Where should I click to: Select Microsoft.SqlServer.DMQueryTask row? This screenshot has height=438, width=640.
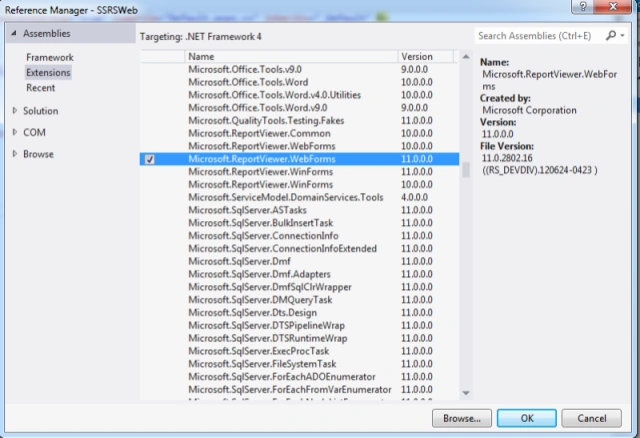299,300
